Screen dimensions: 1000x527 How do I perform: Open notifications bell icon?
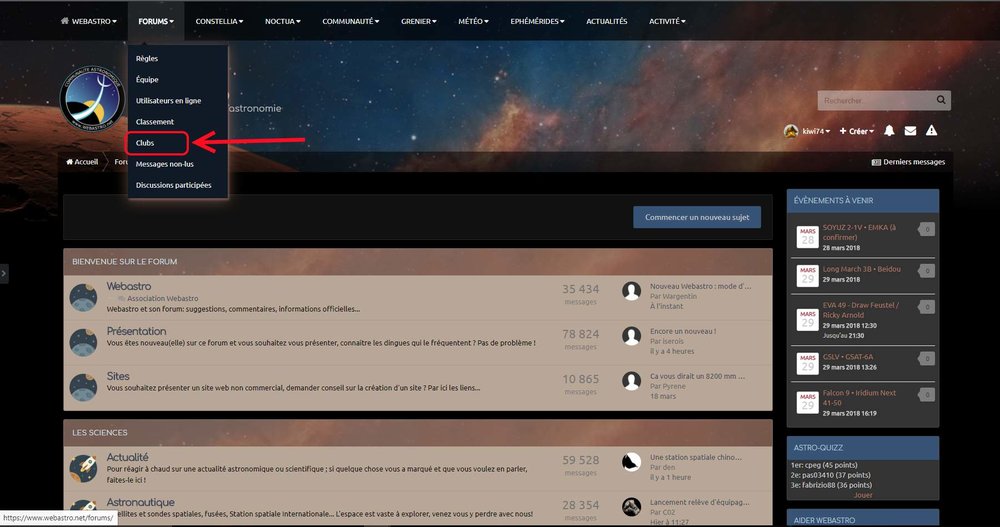tap(889, 131)
